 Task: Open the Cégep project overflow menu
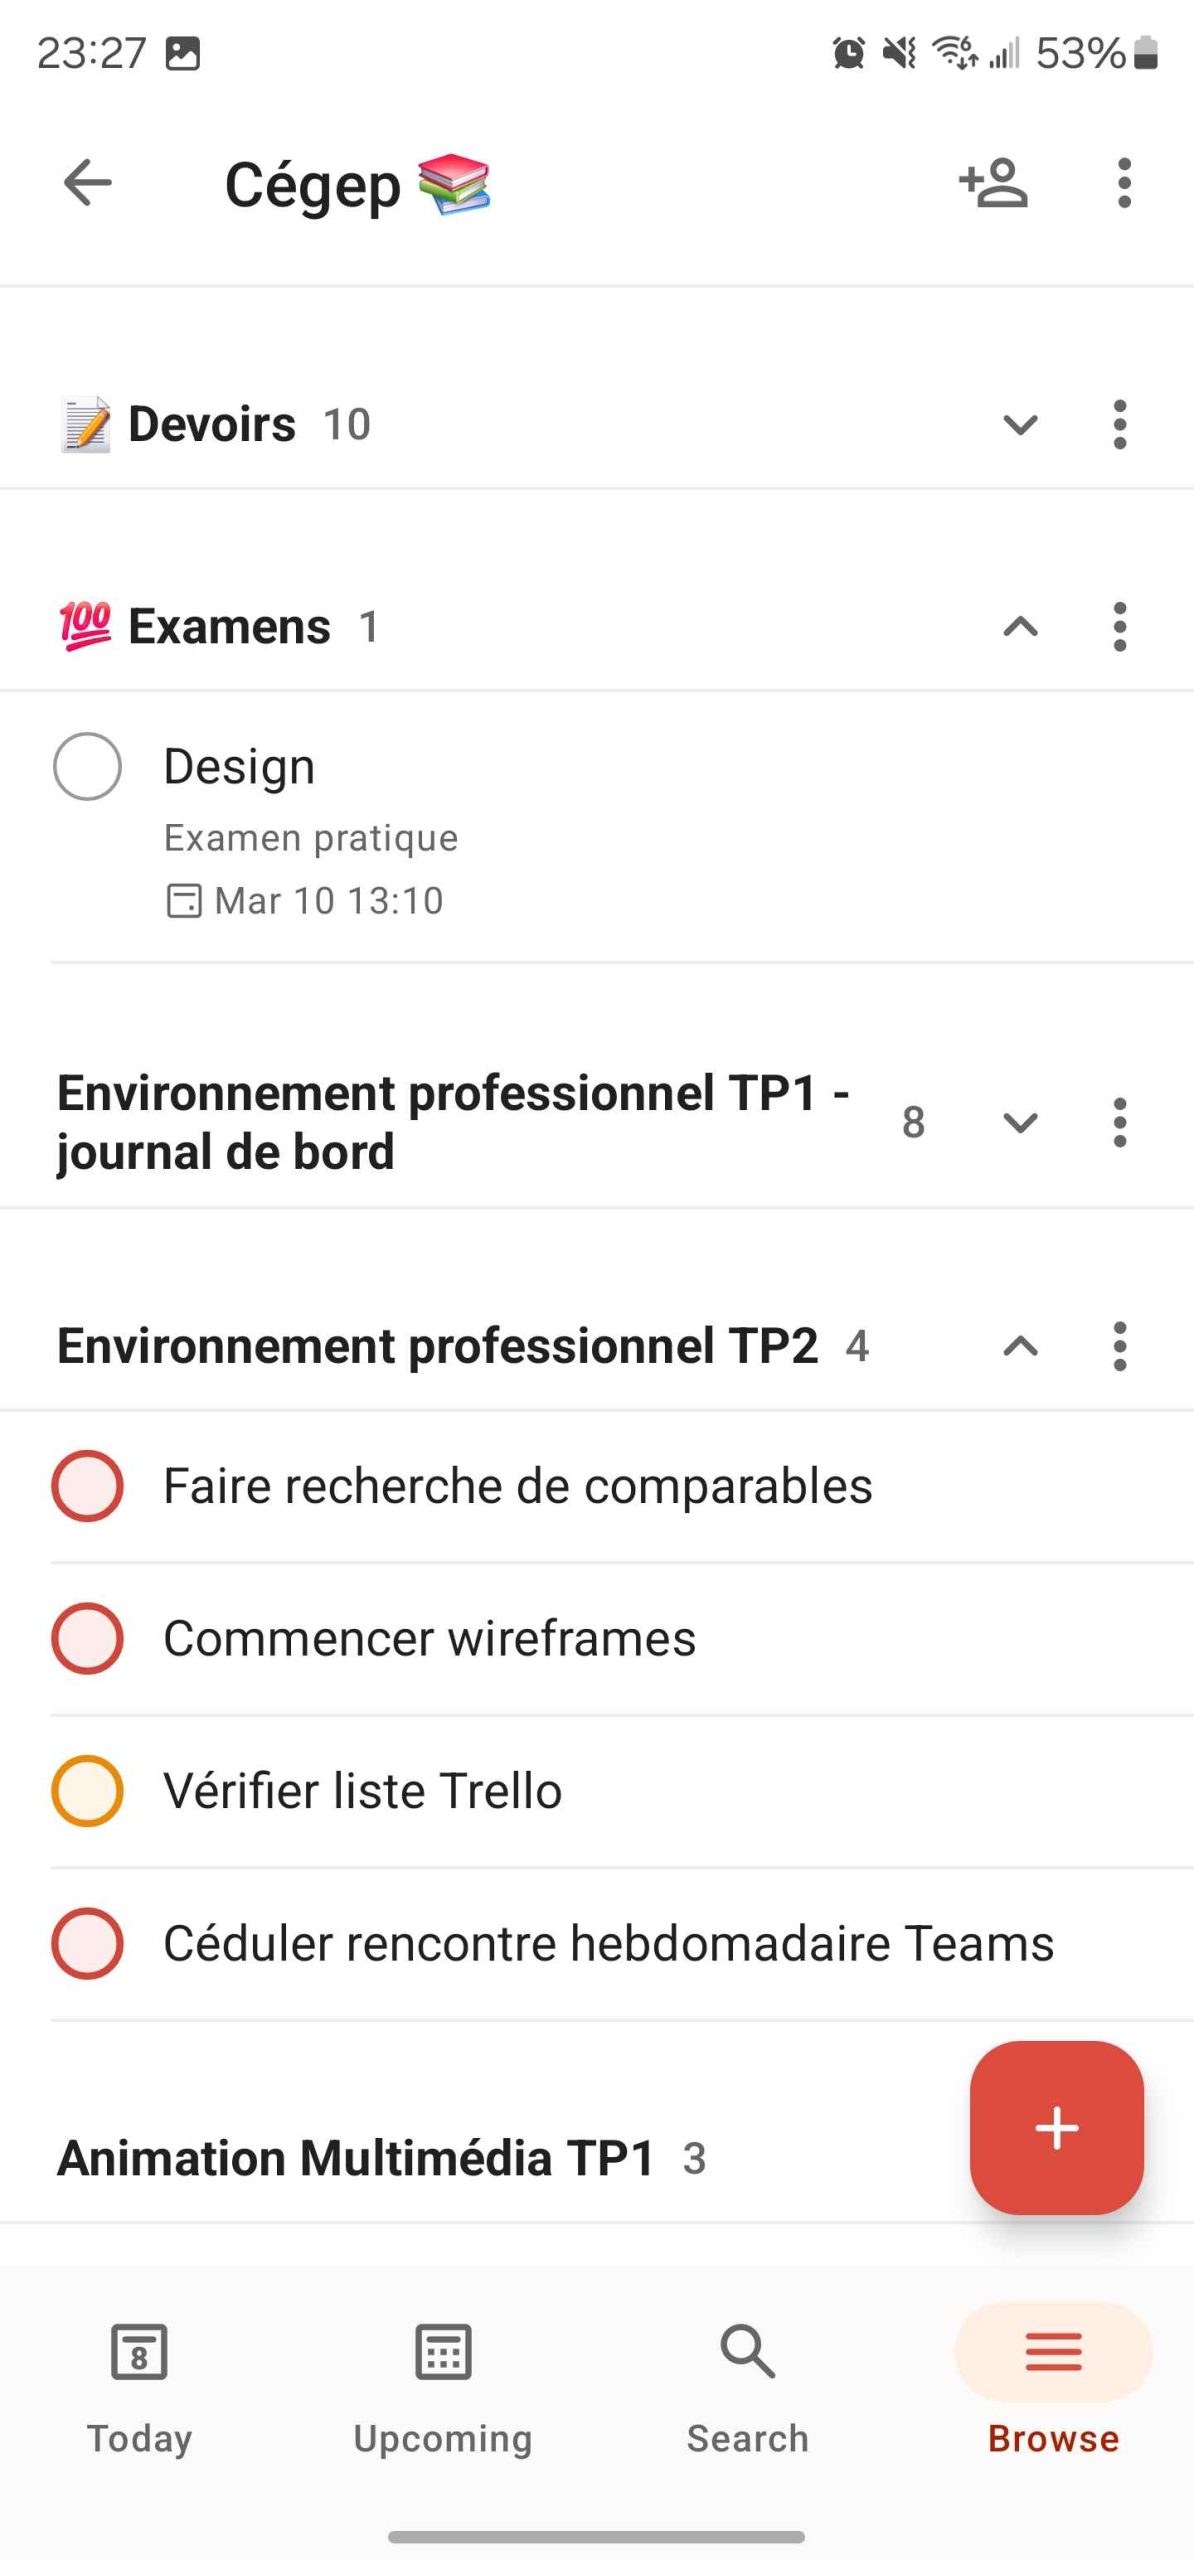tap(1124, 183)
